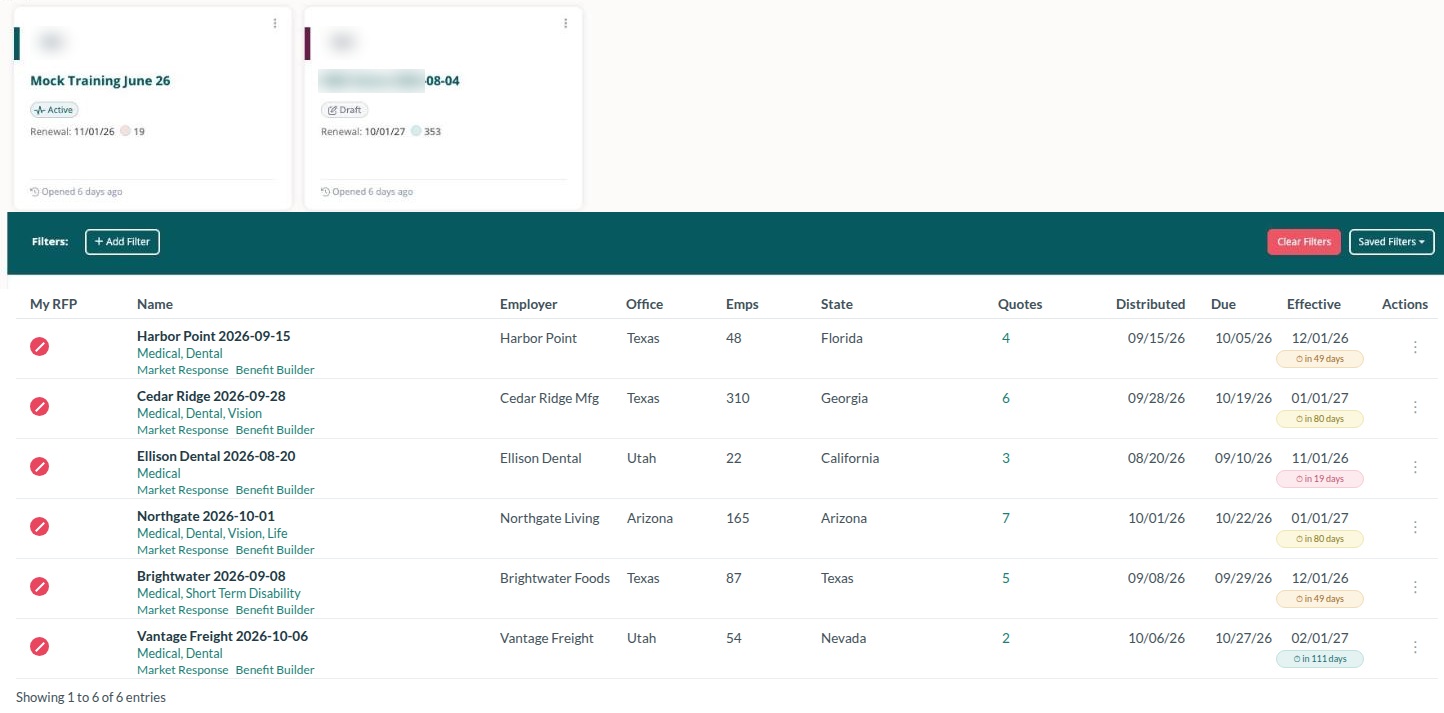This screenshot has width=1444, height=713.
Task: Open Brightwater 2026-09-08 RFP
Action: tap(211, 576)
